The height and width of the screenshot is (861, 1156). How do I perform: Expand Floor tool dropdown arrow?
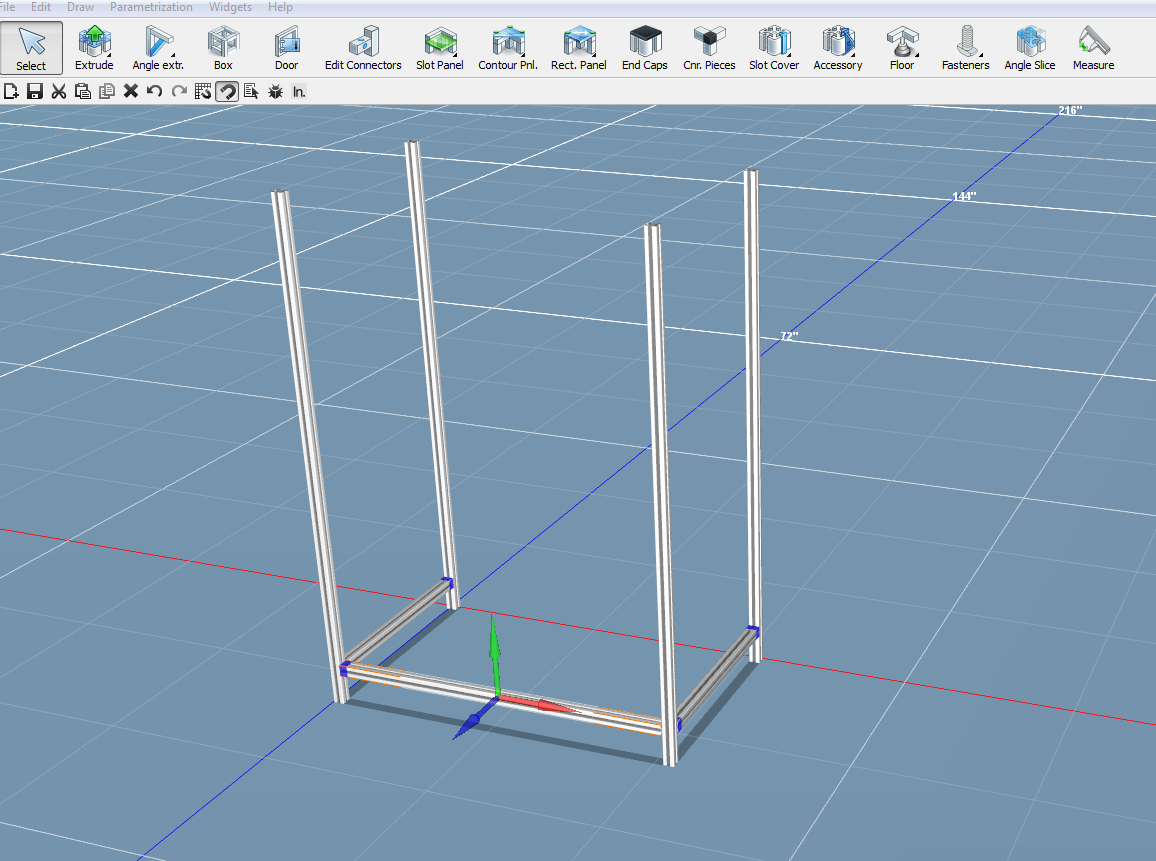coord(917,55)
